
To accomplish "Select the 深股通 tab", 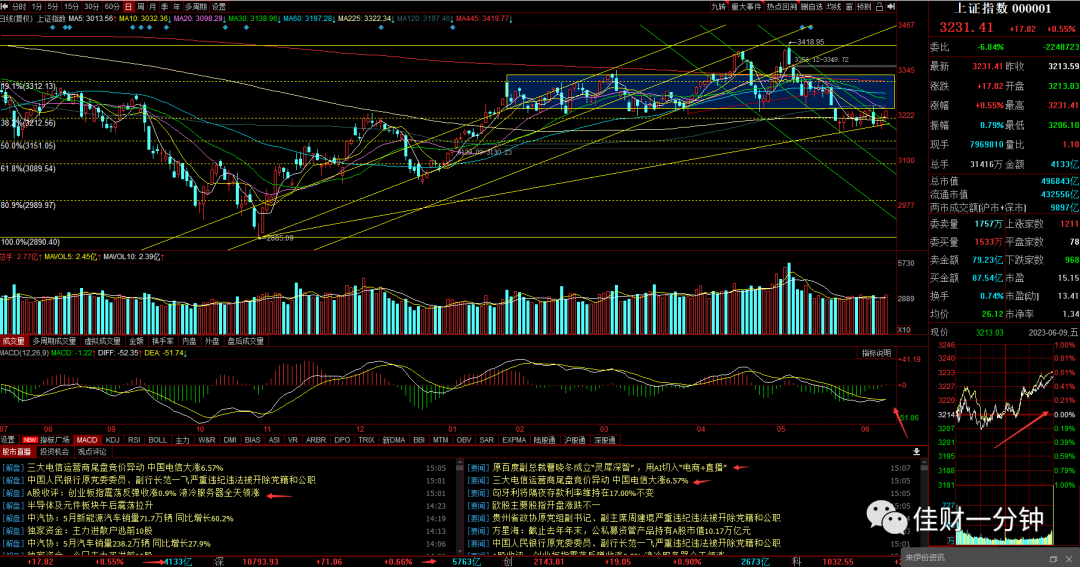I will 605,440.
